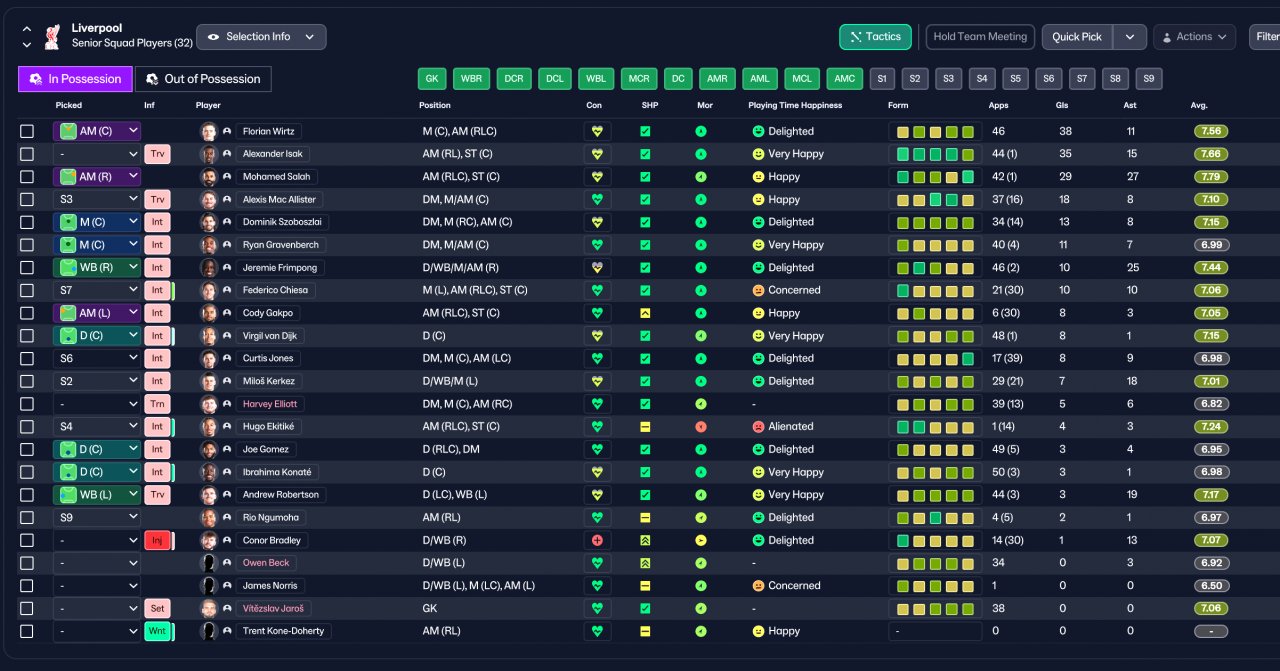Select checkbox in Conor Bradley's row
Image resolution: width=1280 pixels, height=671 pixels.
pos(27,540)
